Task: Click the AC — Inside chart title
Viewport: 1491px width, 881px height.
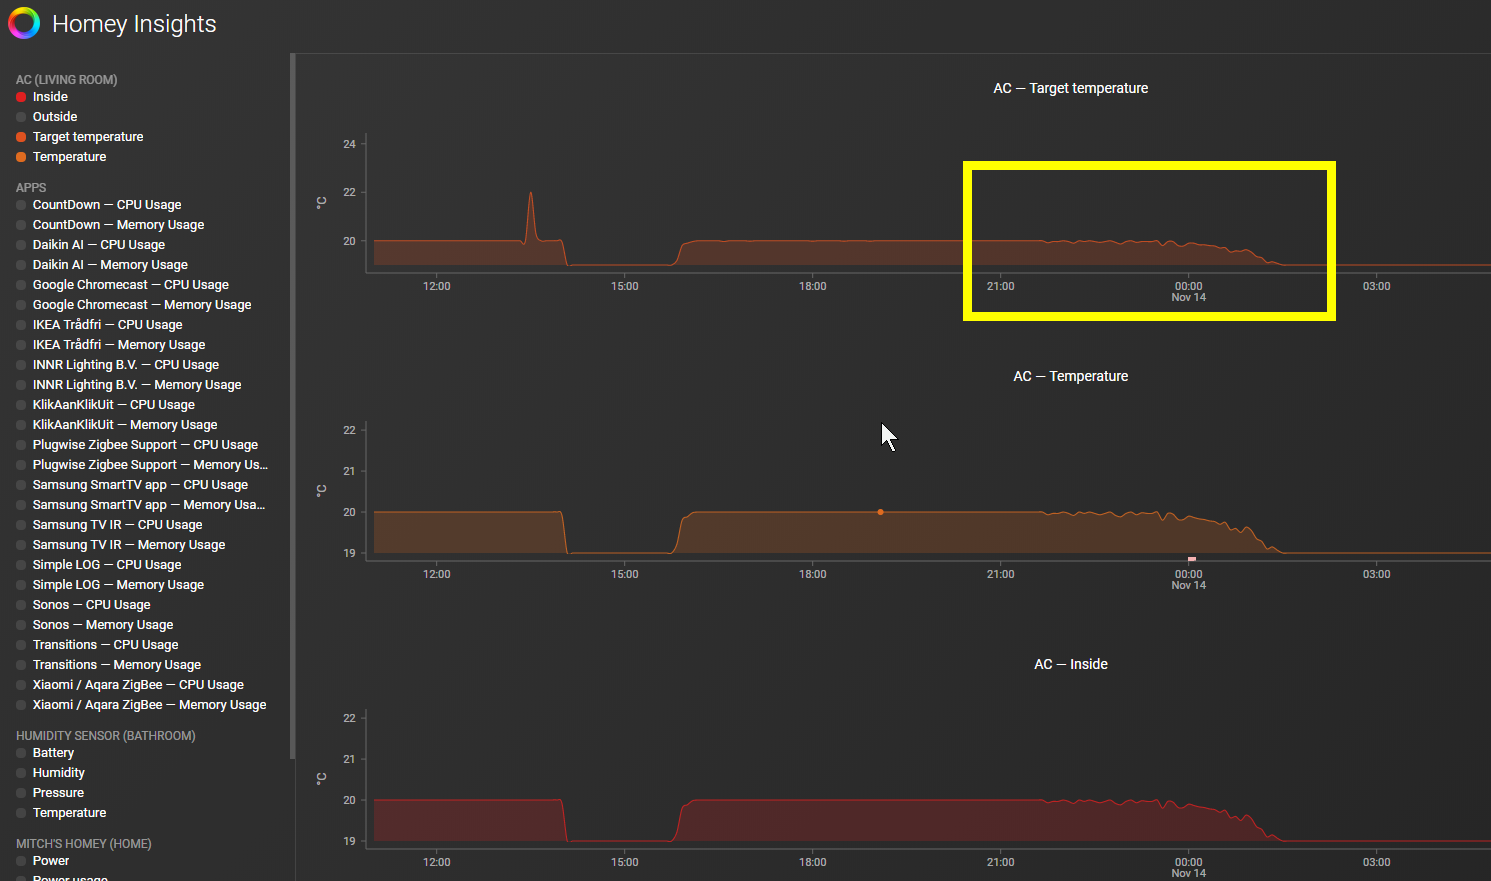Action: [1070, 664]
